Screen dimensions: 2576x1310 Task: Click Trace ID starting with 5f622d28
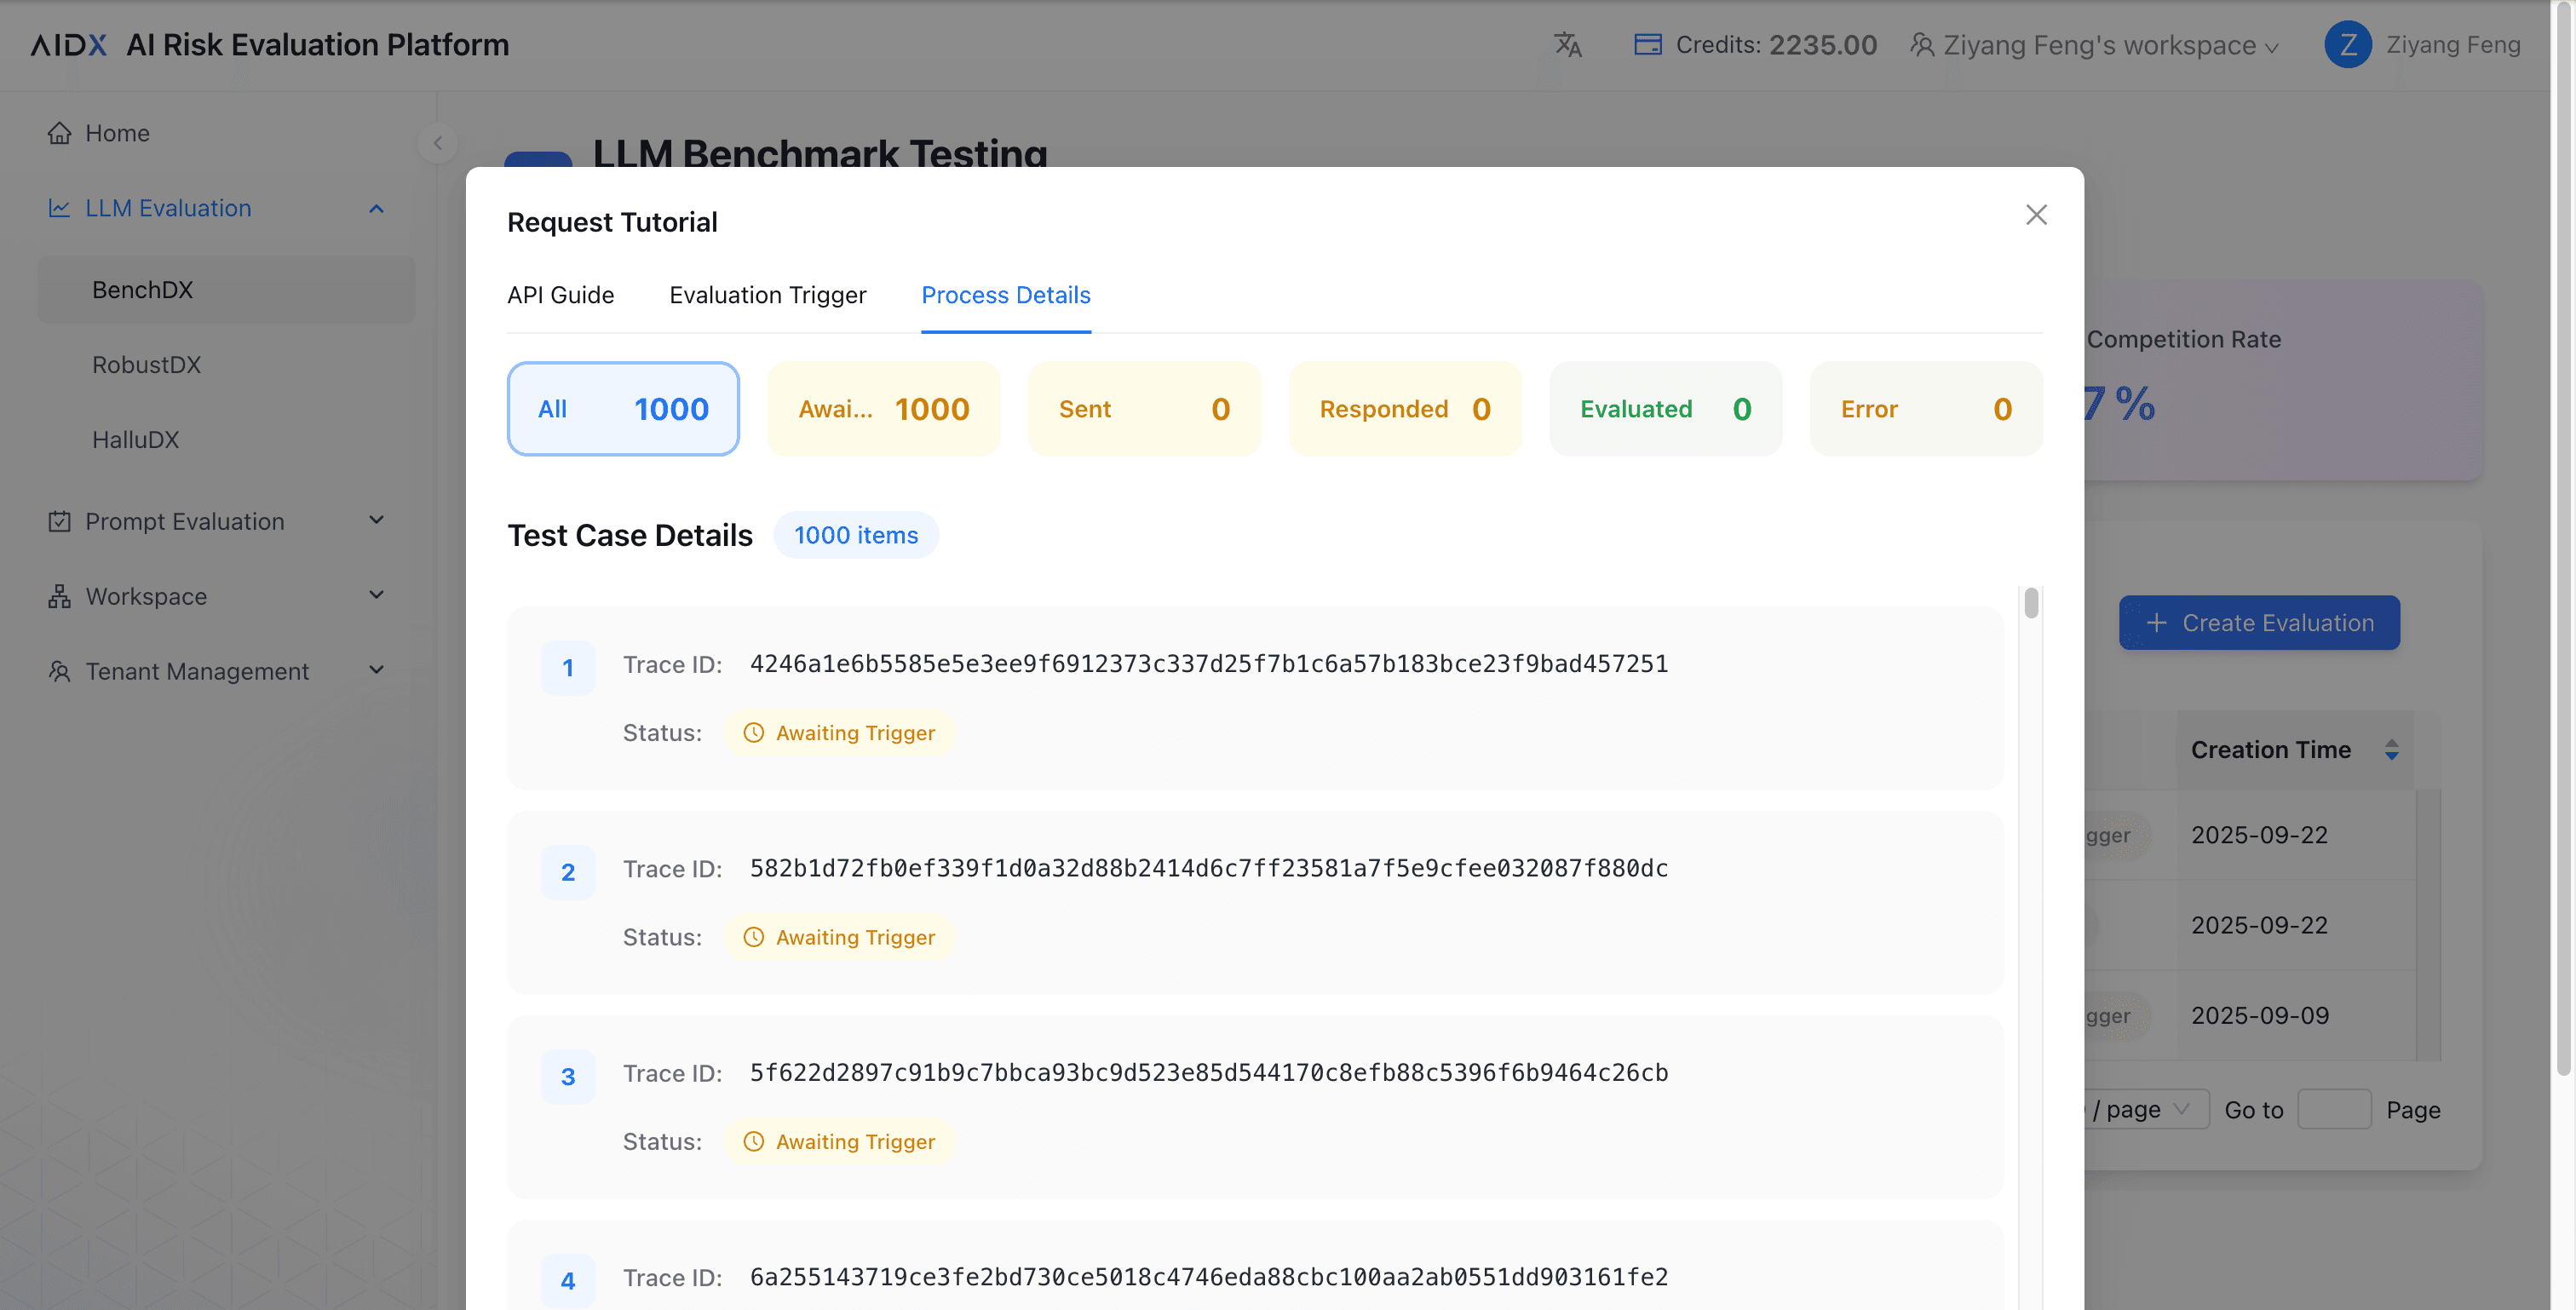tap(1209, 1072)
